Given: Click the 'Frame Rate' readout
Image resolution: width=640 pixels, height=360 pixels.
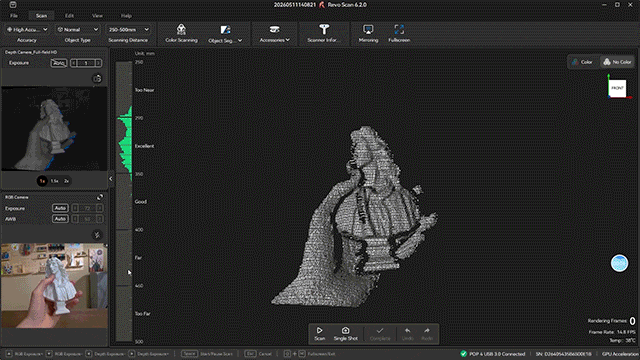Looking at the screenshot, I should 612,332.
